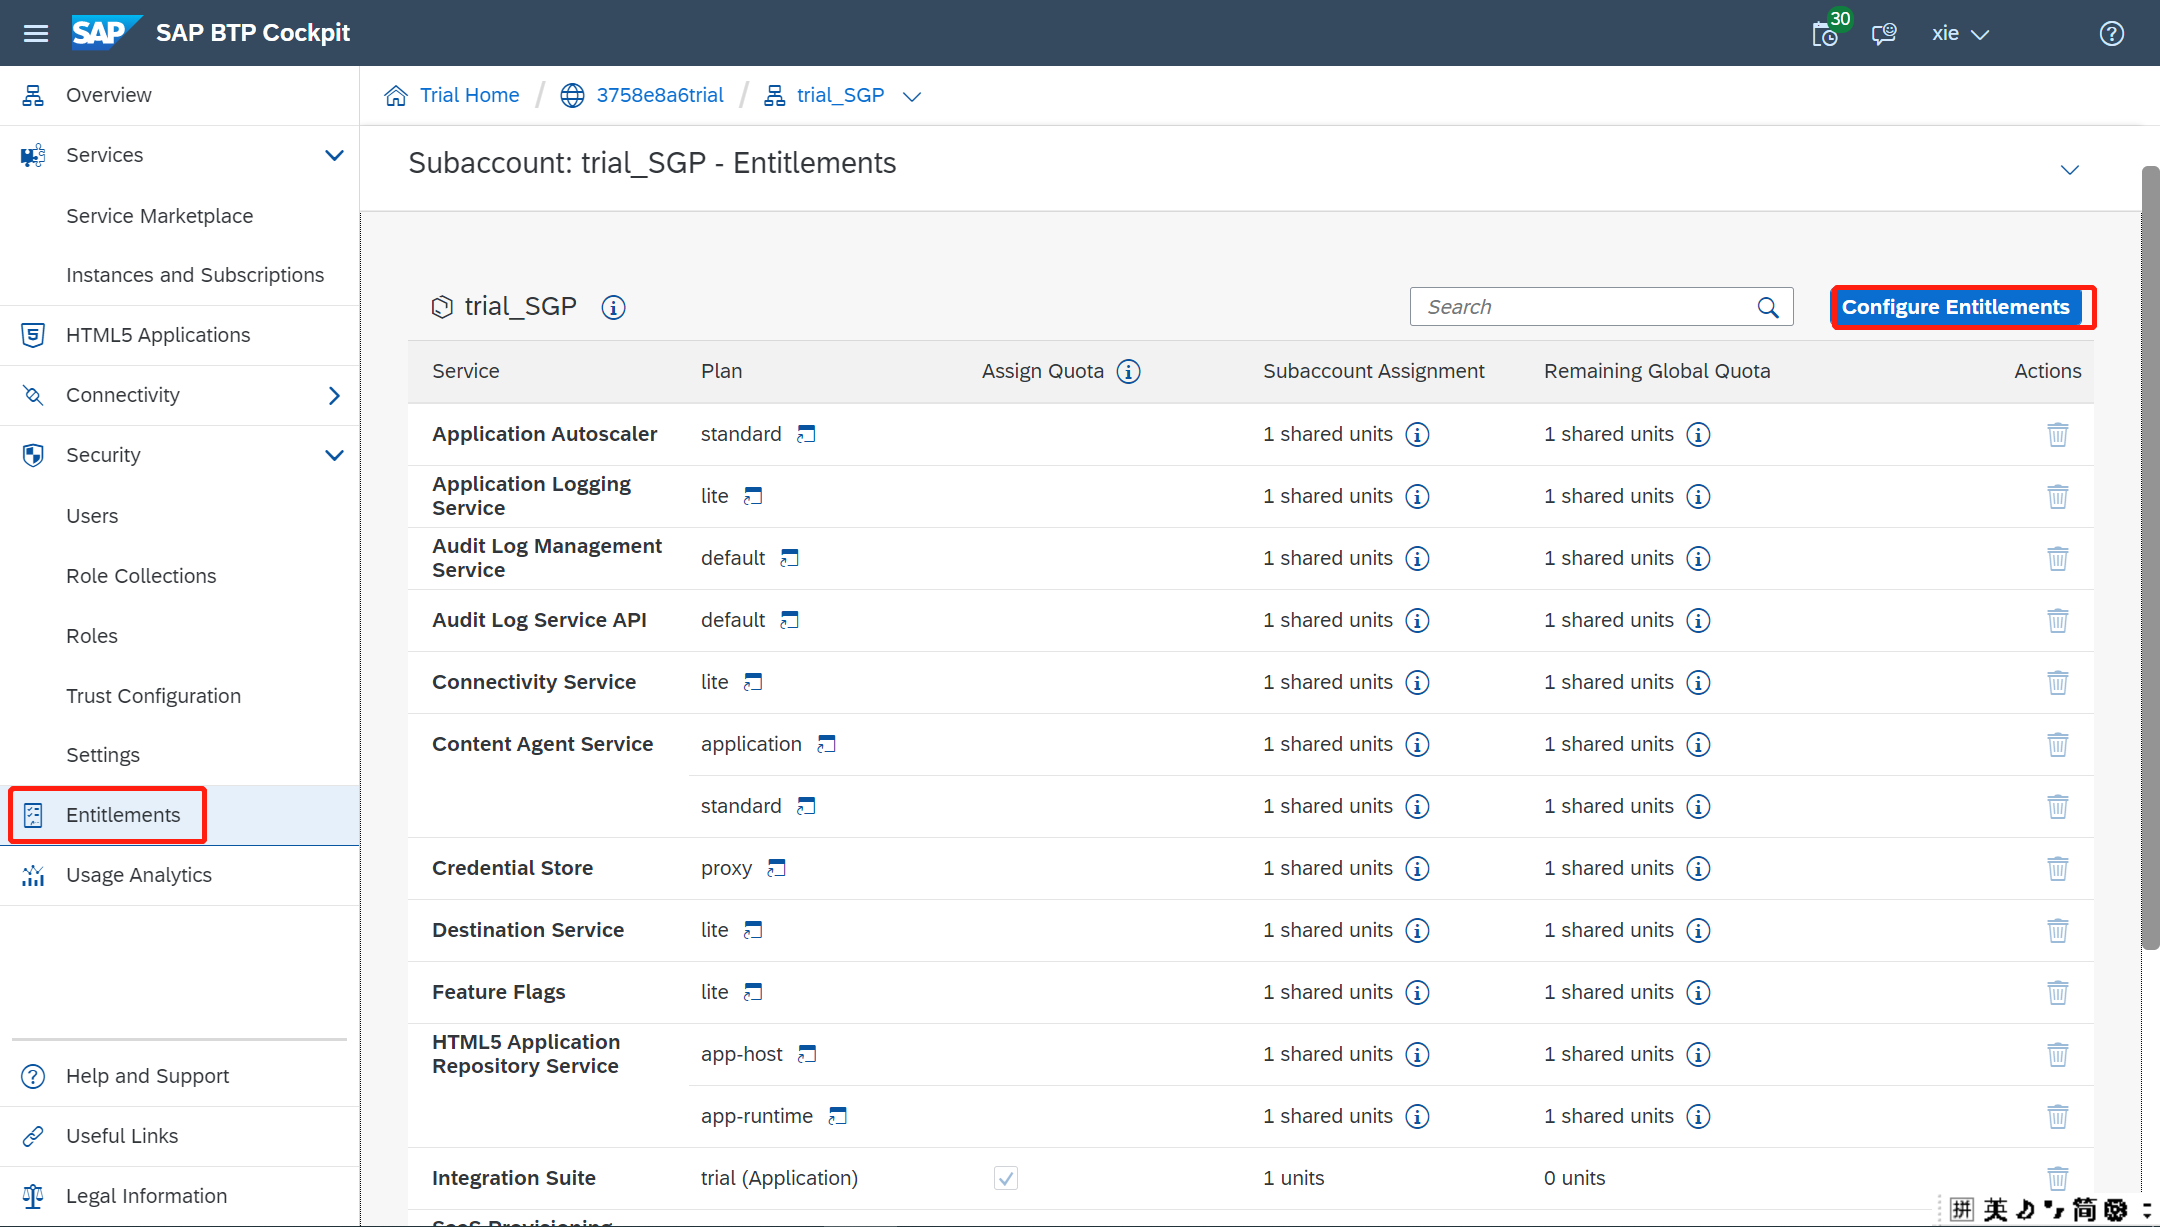Show remaining quota info for Connectivity Service
Screen dimensions: 2160x1227
coord(1698,682)
